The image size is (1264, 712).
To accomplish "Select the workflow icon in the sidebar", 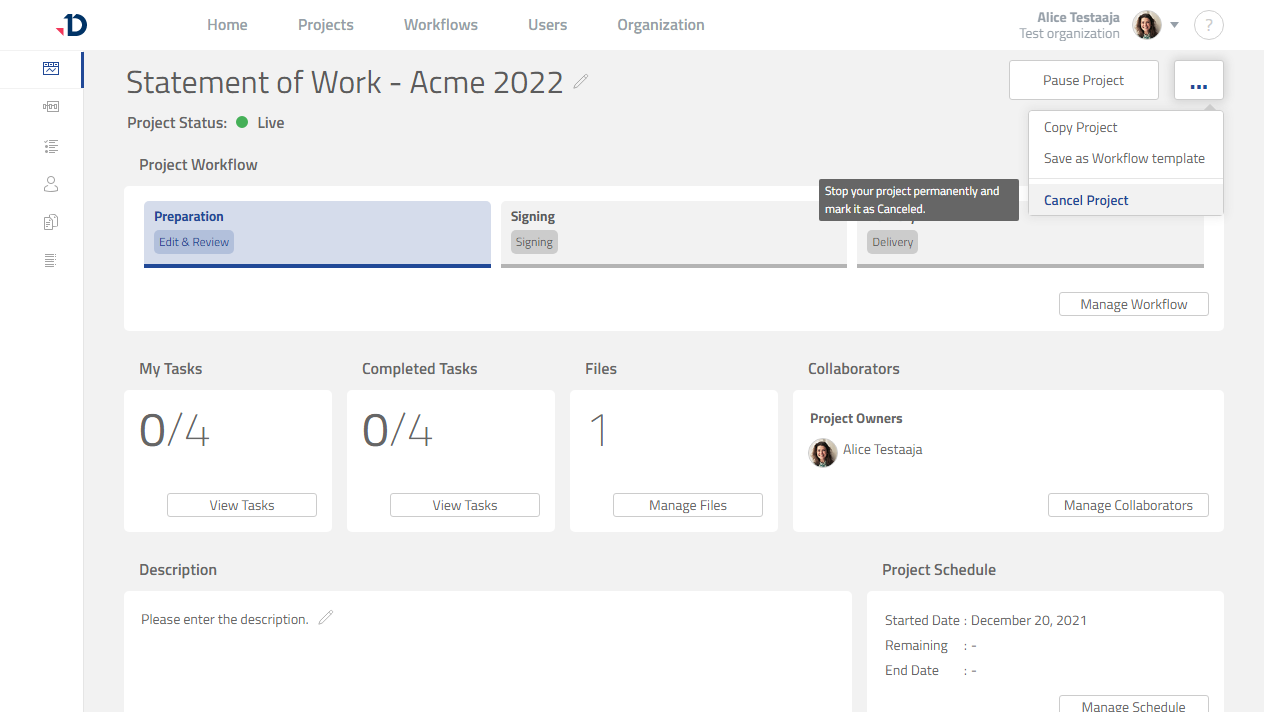I will [x=51, y=106].
